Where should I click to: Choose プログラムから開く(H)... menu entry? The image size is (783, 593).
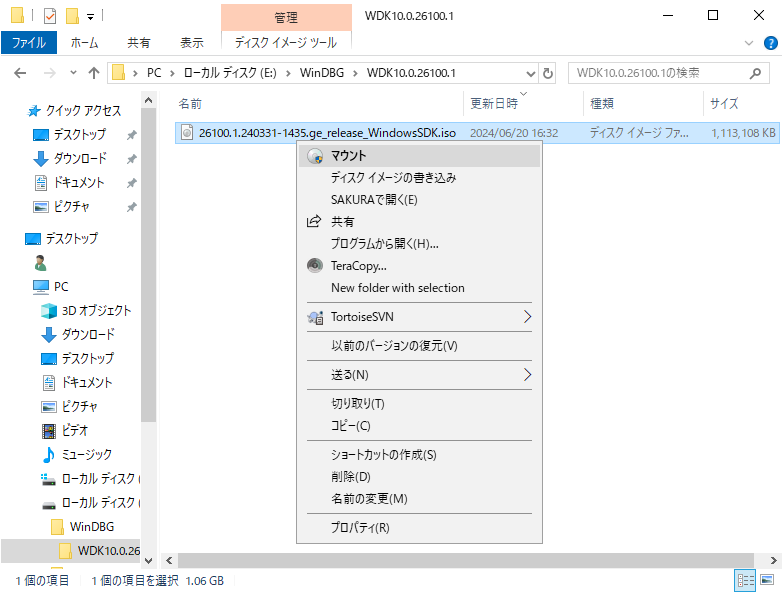click(419, 244)
